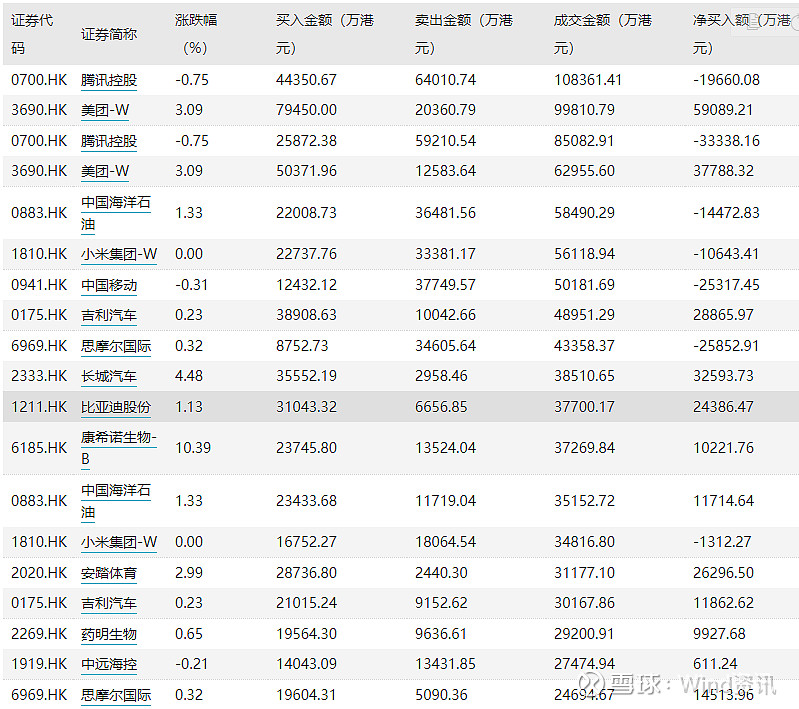Select the code 1211.HK
This screenshot has width=799, height=709.
39,407
